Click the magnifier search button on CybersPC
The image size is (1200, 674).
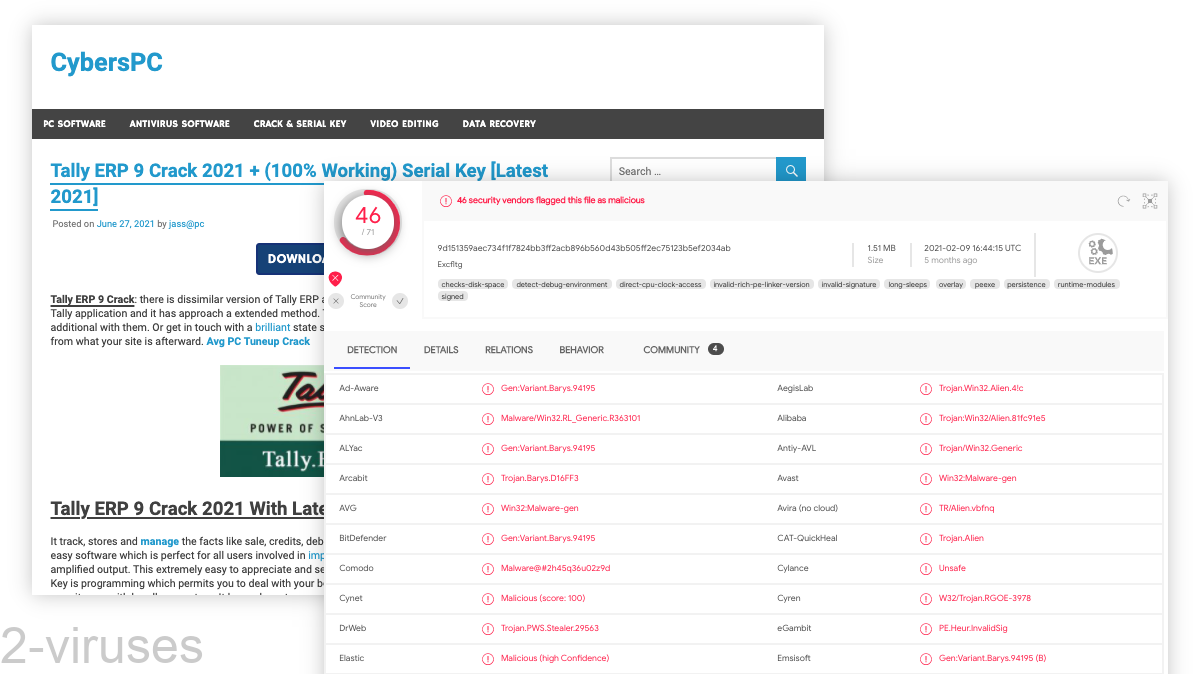791,171
